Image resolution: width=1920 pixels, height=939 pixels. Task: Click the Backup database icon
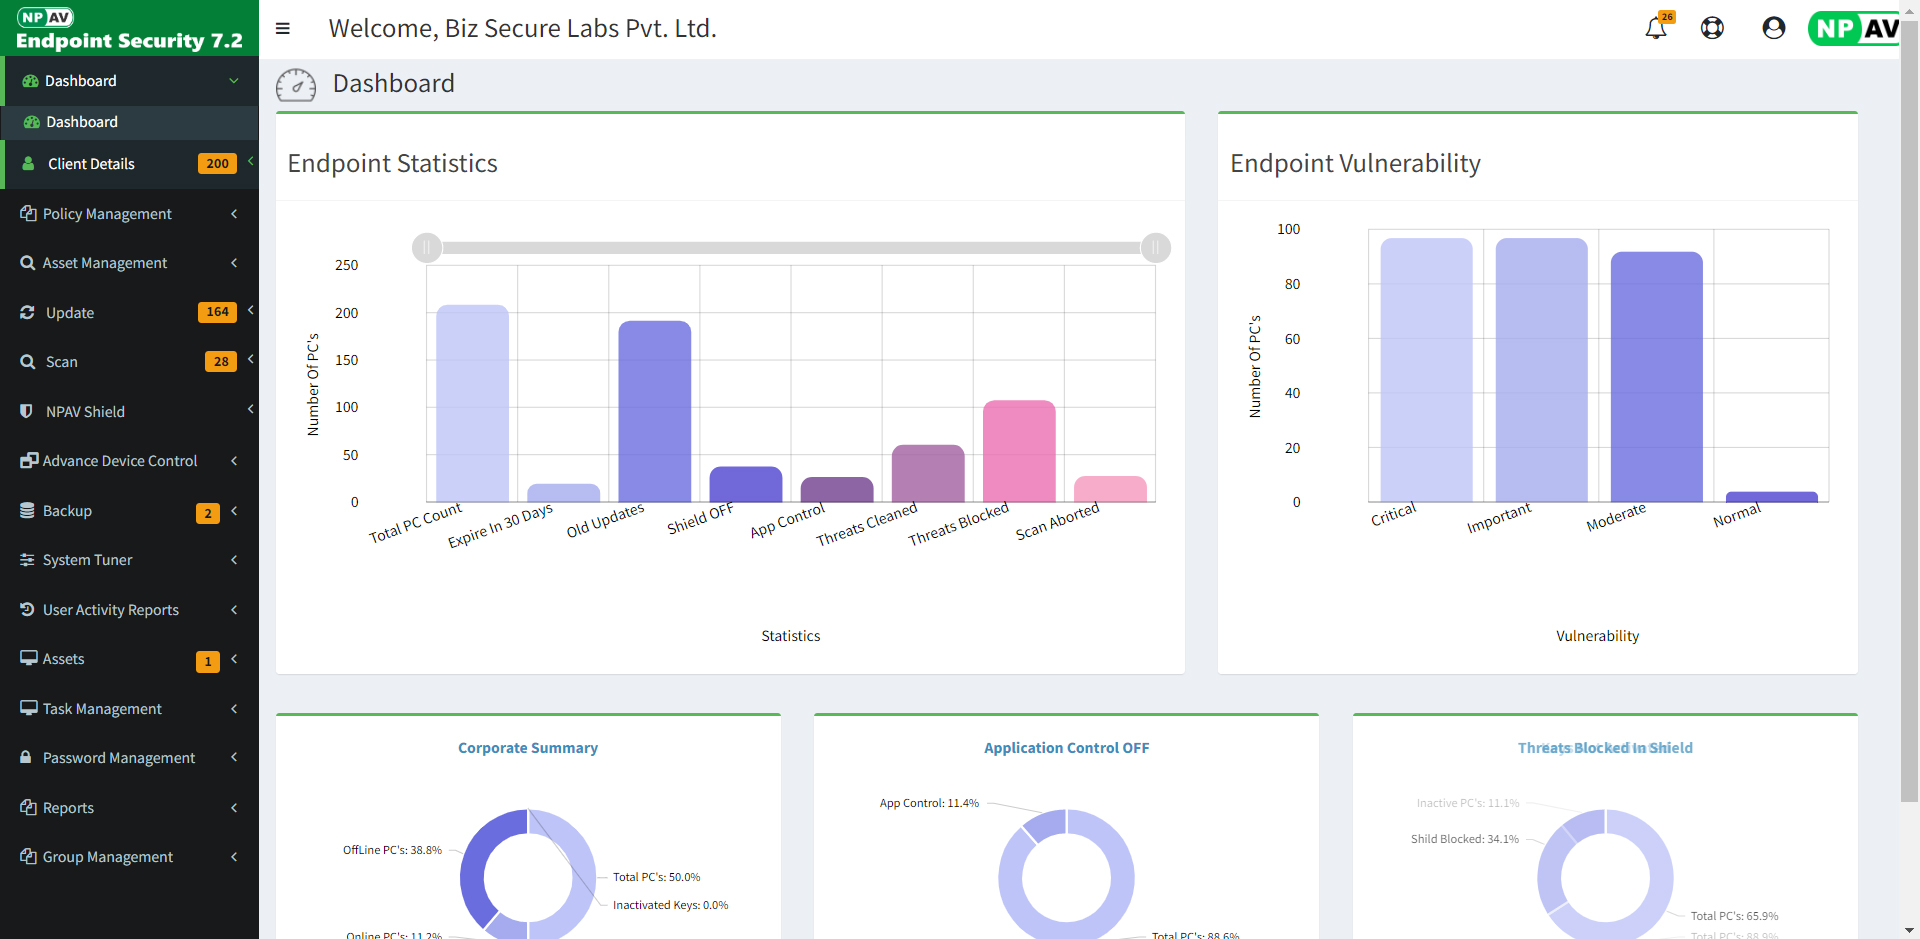tap(27, 511)
